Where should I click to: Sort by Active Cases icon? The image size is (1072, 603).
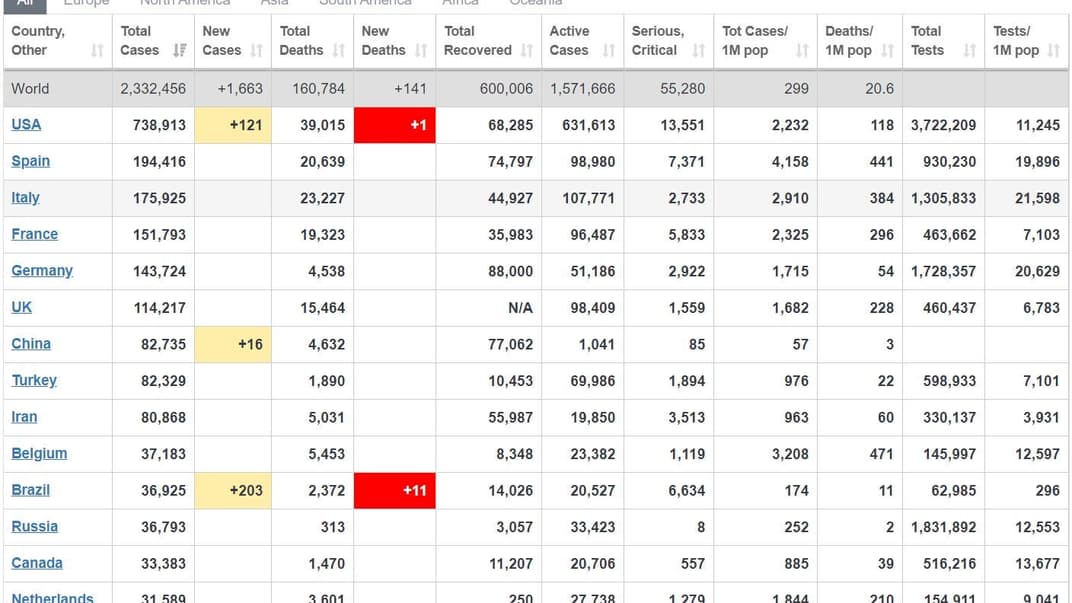[609, 51]
